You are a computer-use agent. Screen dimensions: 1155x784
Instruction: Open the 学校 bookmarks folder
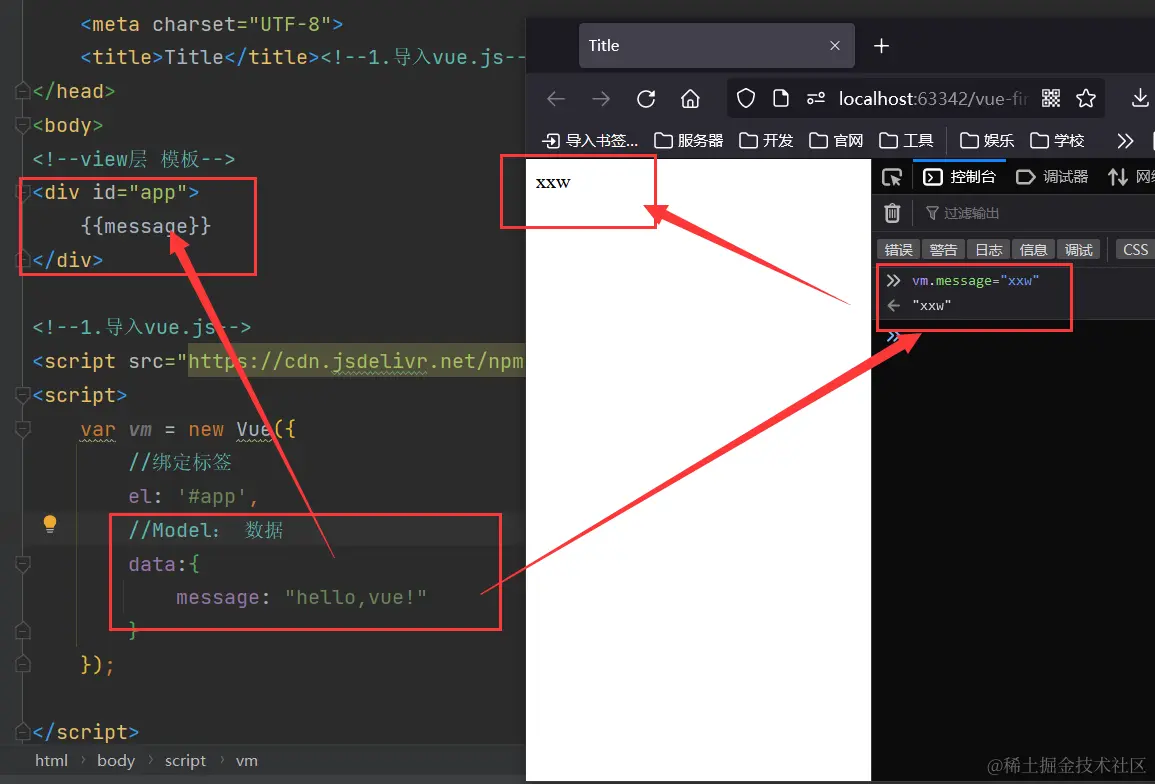1057,140
